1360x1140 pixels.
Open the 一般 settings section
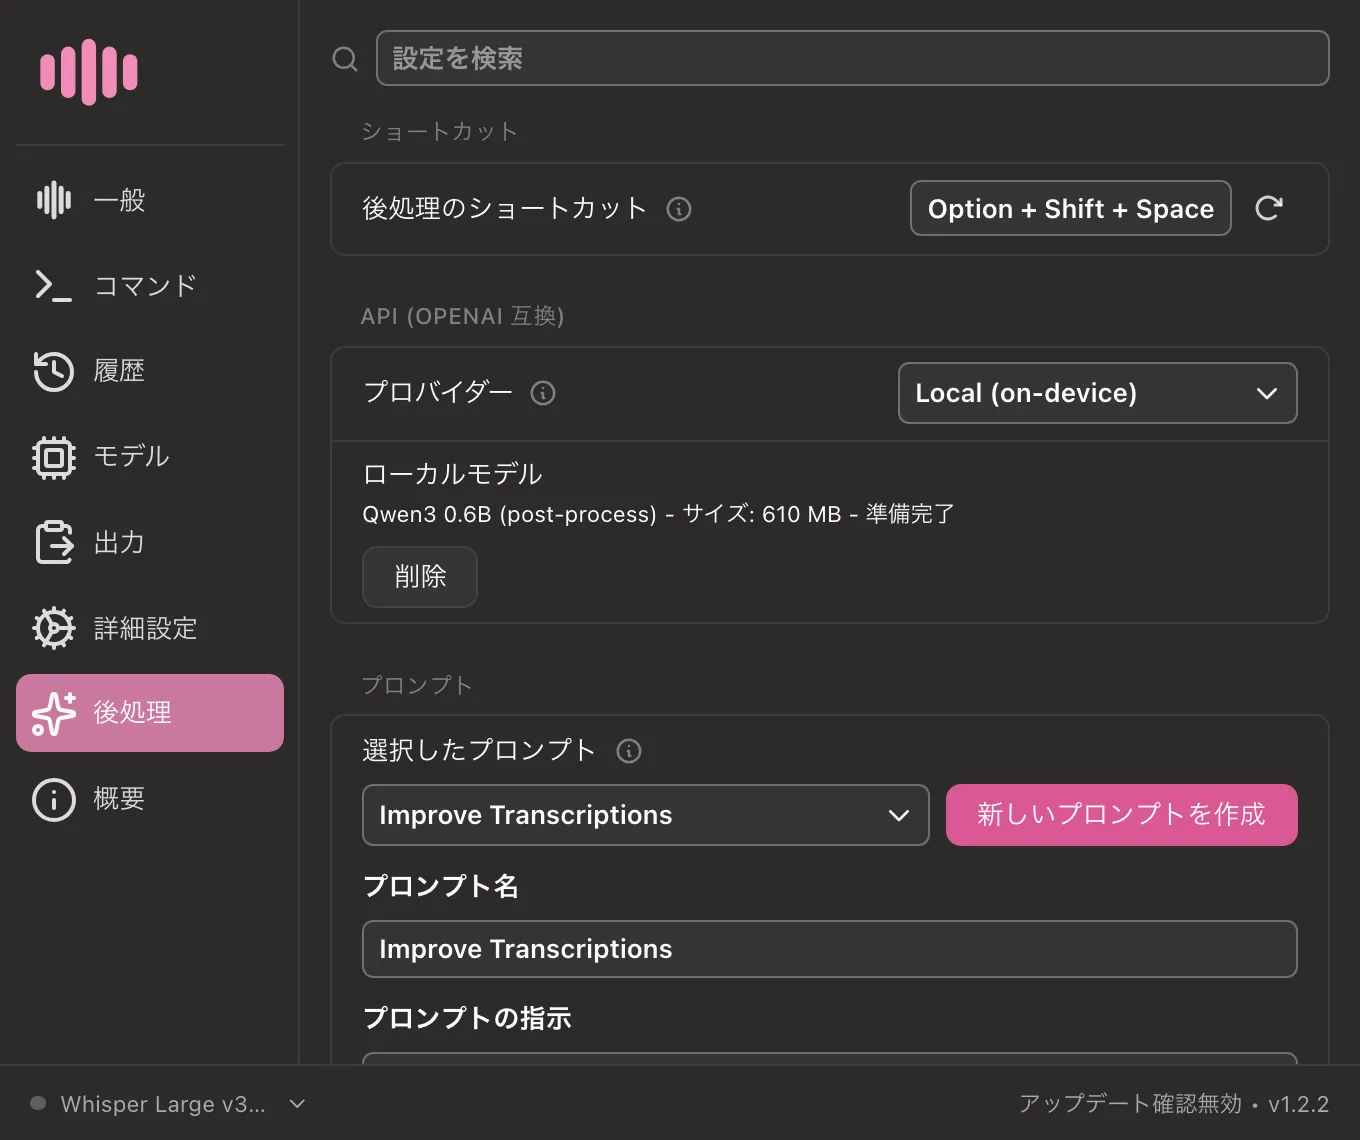(150, 200)
